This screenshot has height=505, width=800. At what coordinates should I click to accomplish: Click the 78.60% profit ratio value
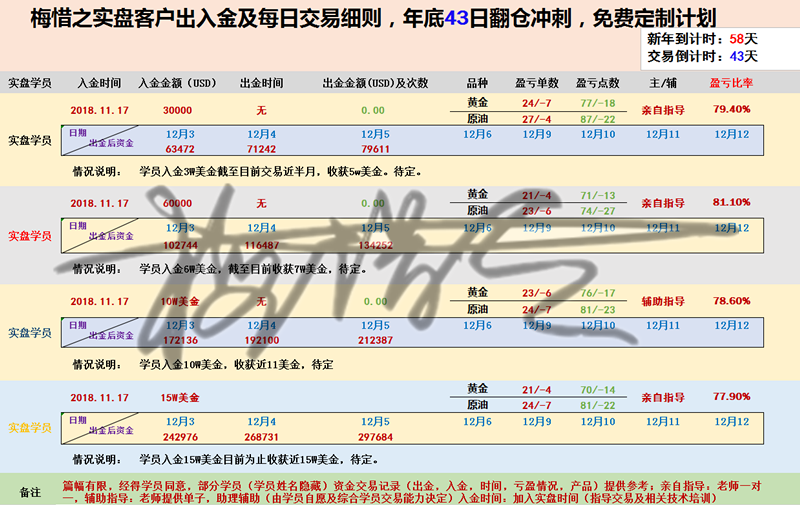coord(732,301)
